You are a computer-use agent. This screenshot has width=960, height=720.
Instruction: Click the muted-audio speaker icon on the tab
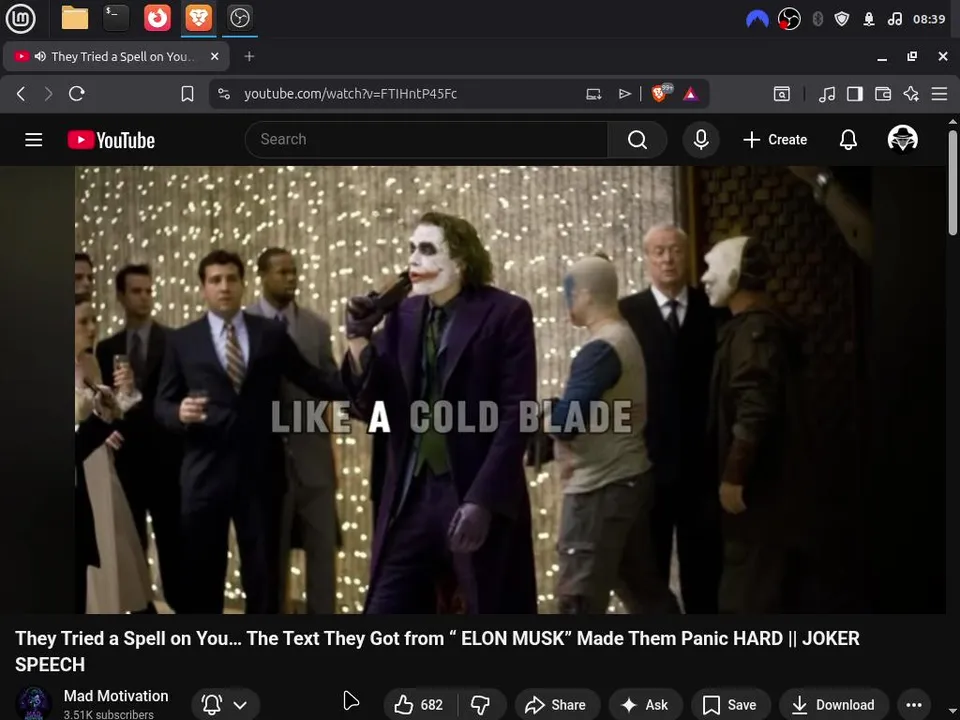coord(40,56)
